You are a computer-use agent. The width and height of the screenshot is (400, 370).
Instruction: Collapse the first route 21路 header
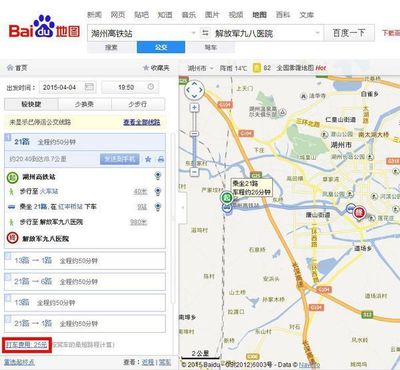click(85, 142)
